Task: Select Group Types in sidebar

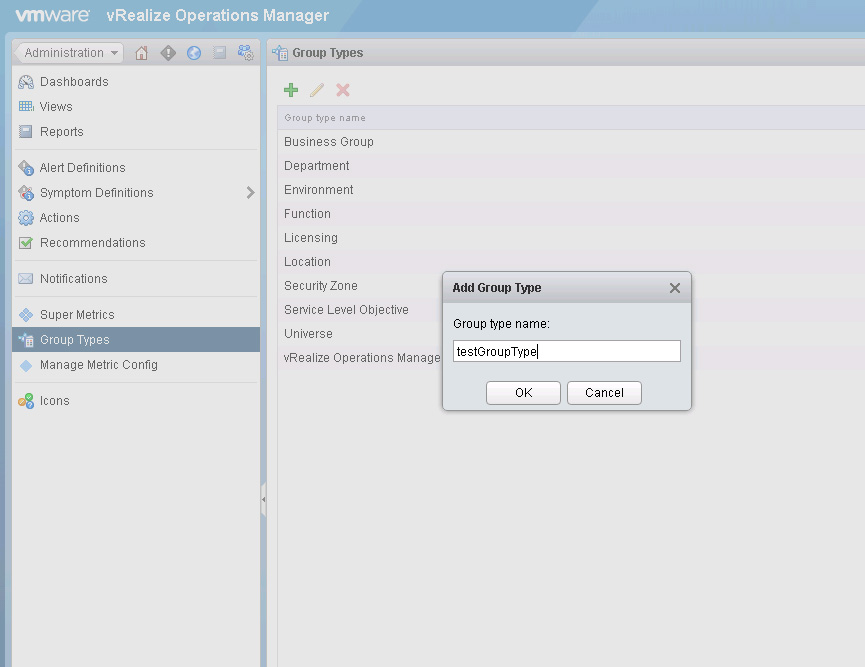Action: pyautogui.click(x=136, y=340)
